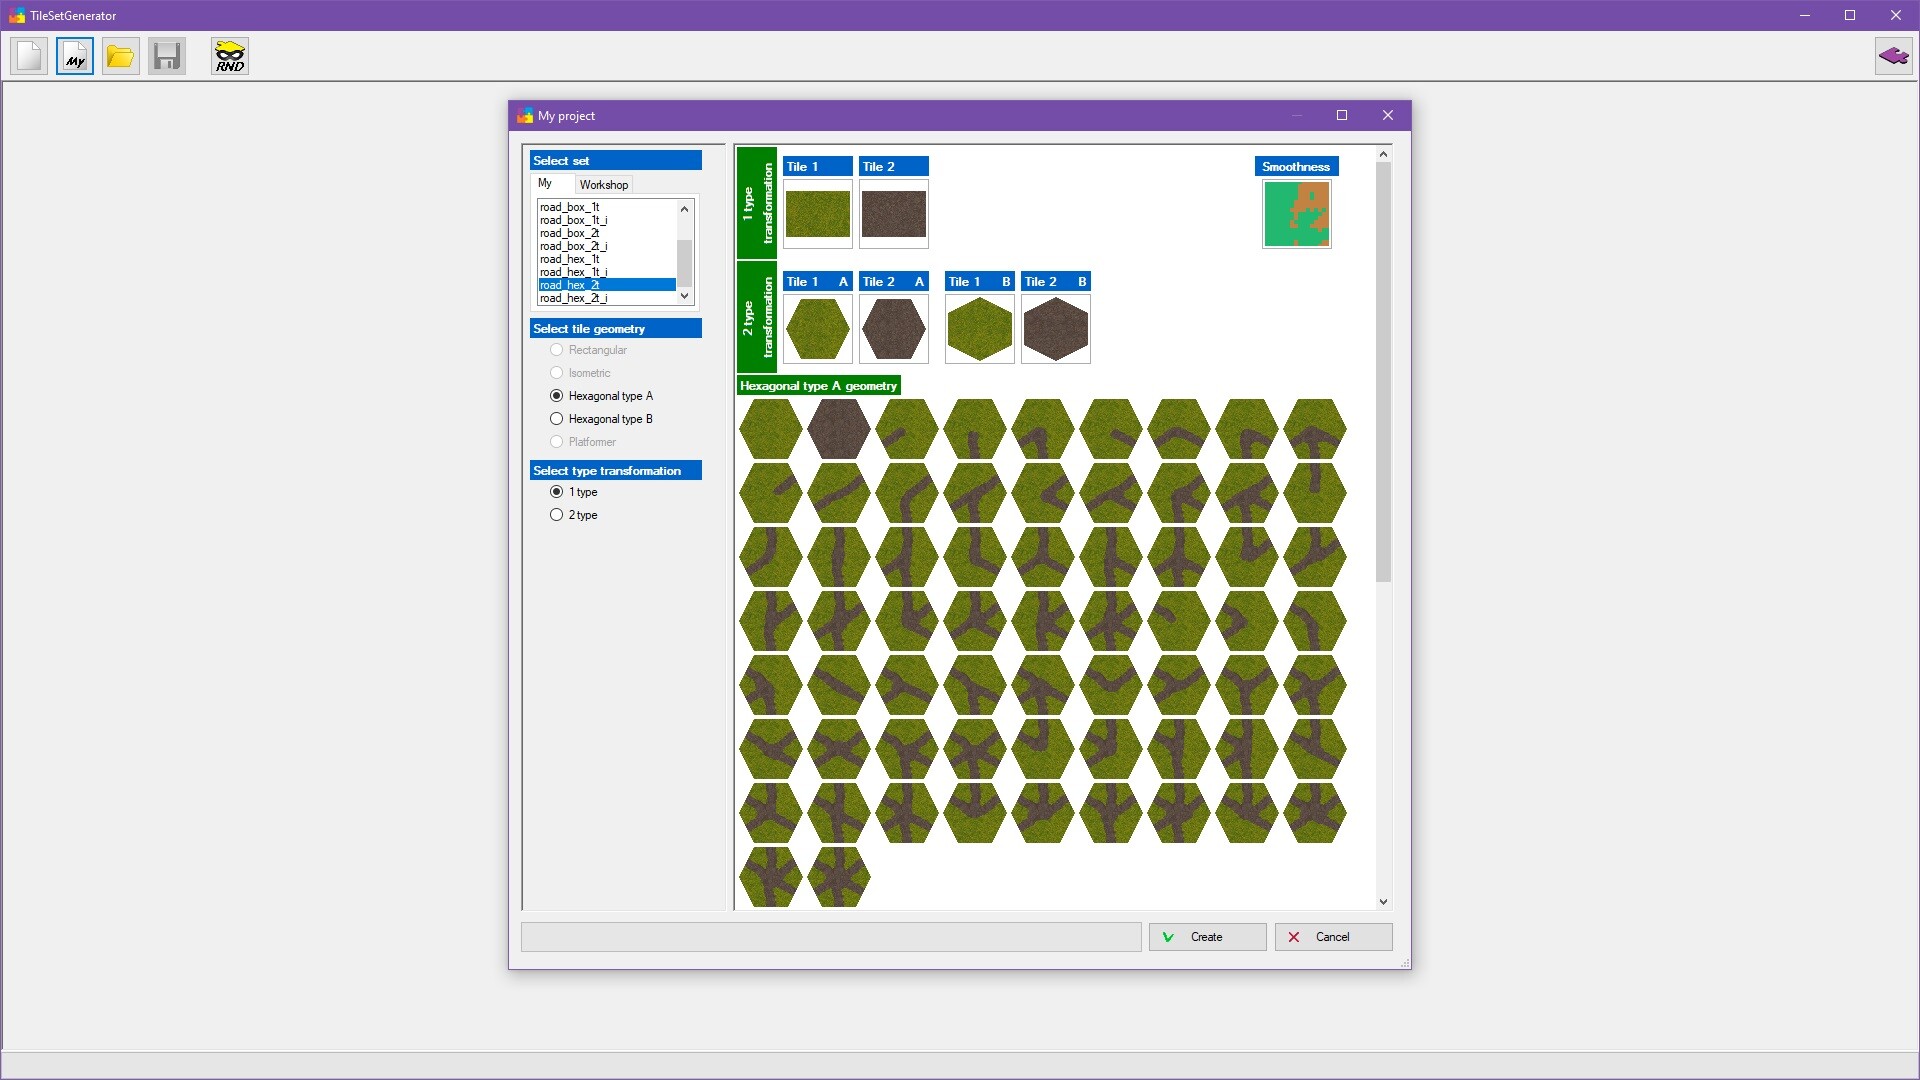1920x1080 pixels.
Task: Save the tileset with the floppy disk icon
Action: 166,56
